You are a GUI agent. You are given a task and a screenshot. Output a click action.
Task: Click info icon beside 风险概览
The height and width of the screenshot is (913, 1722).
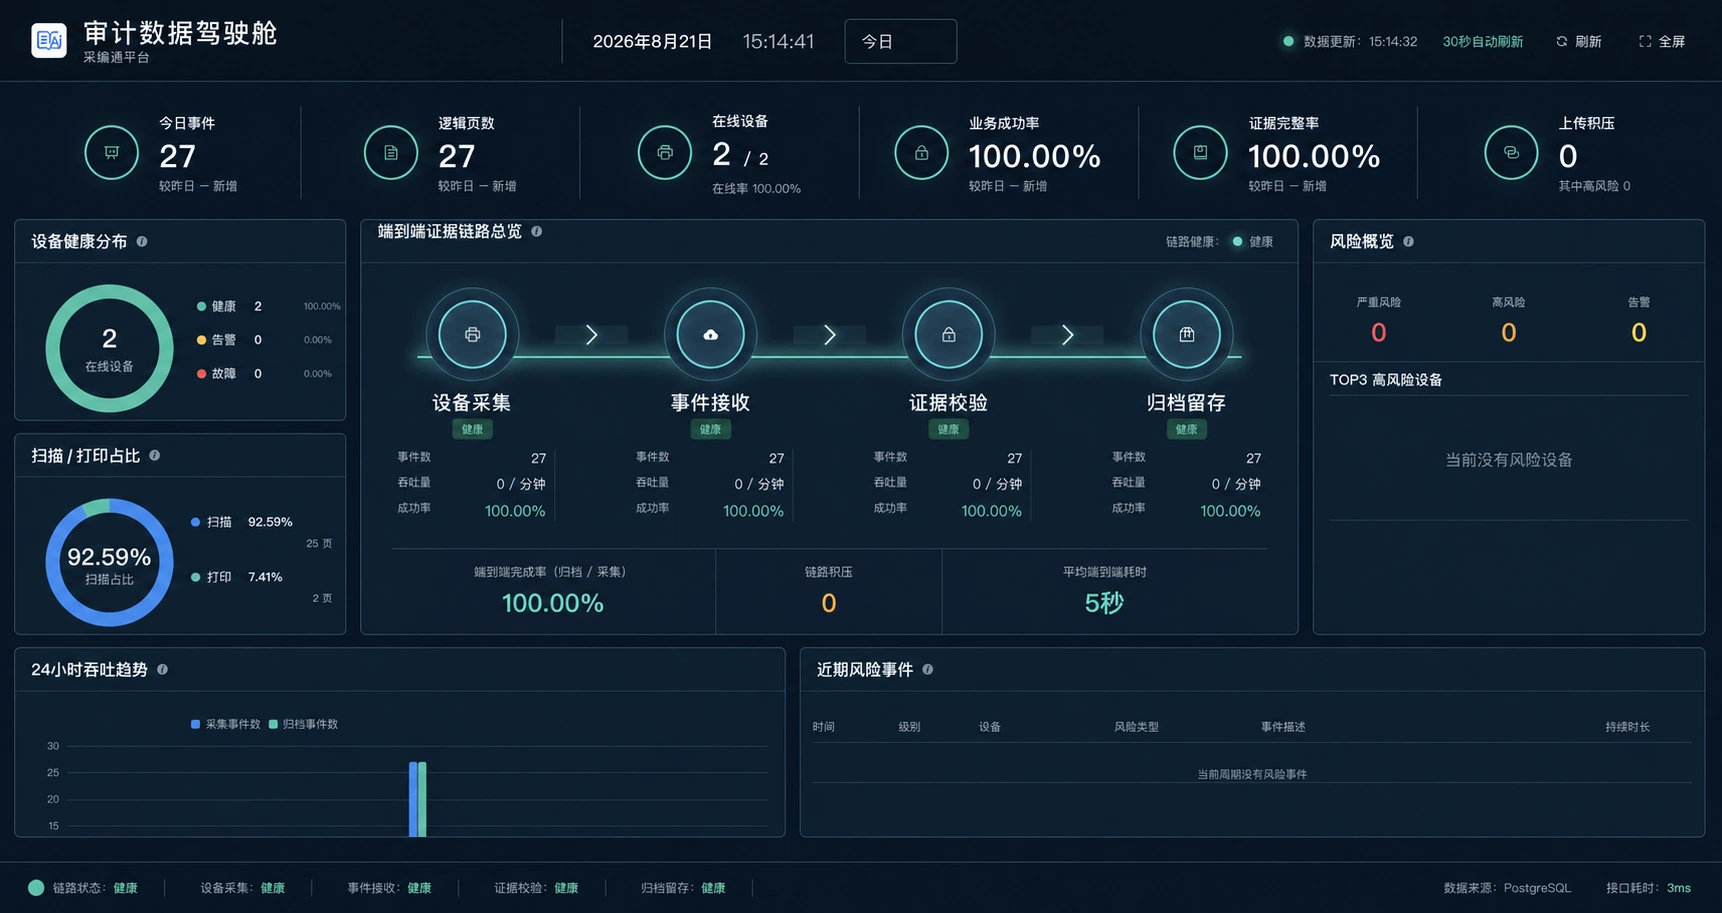click(x=1408, y=241)
